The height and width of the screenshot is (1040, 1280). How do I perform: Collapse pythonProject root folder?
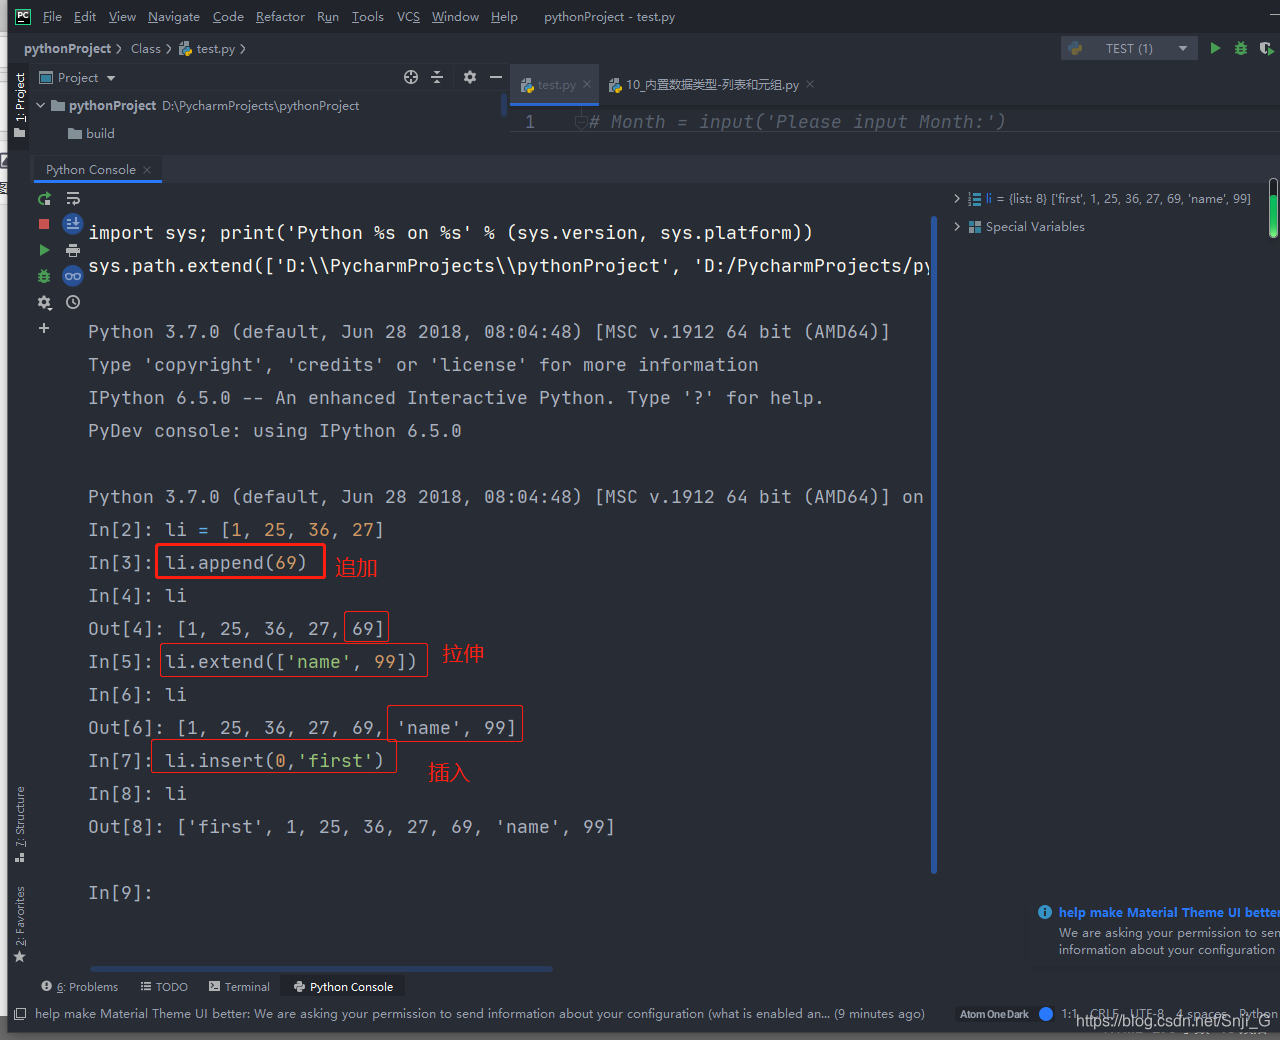pyautogui.click(x=41, y=105)
